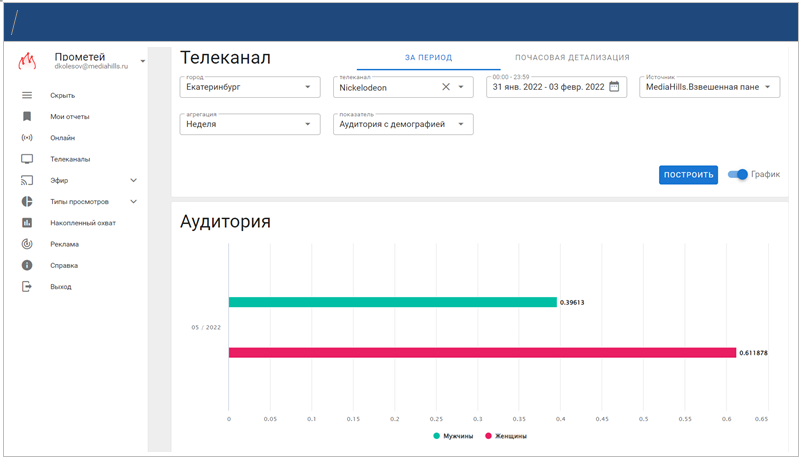Image resolution: width=799 pixels, height=459 pixels.
Task: Switch to За период tab
Action: click(428, 58)
